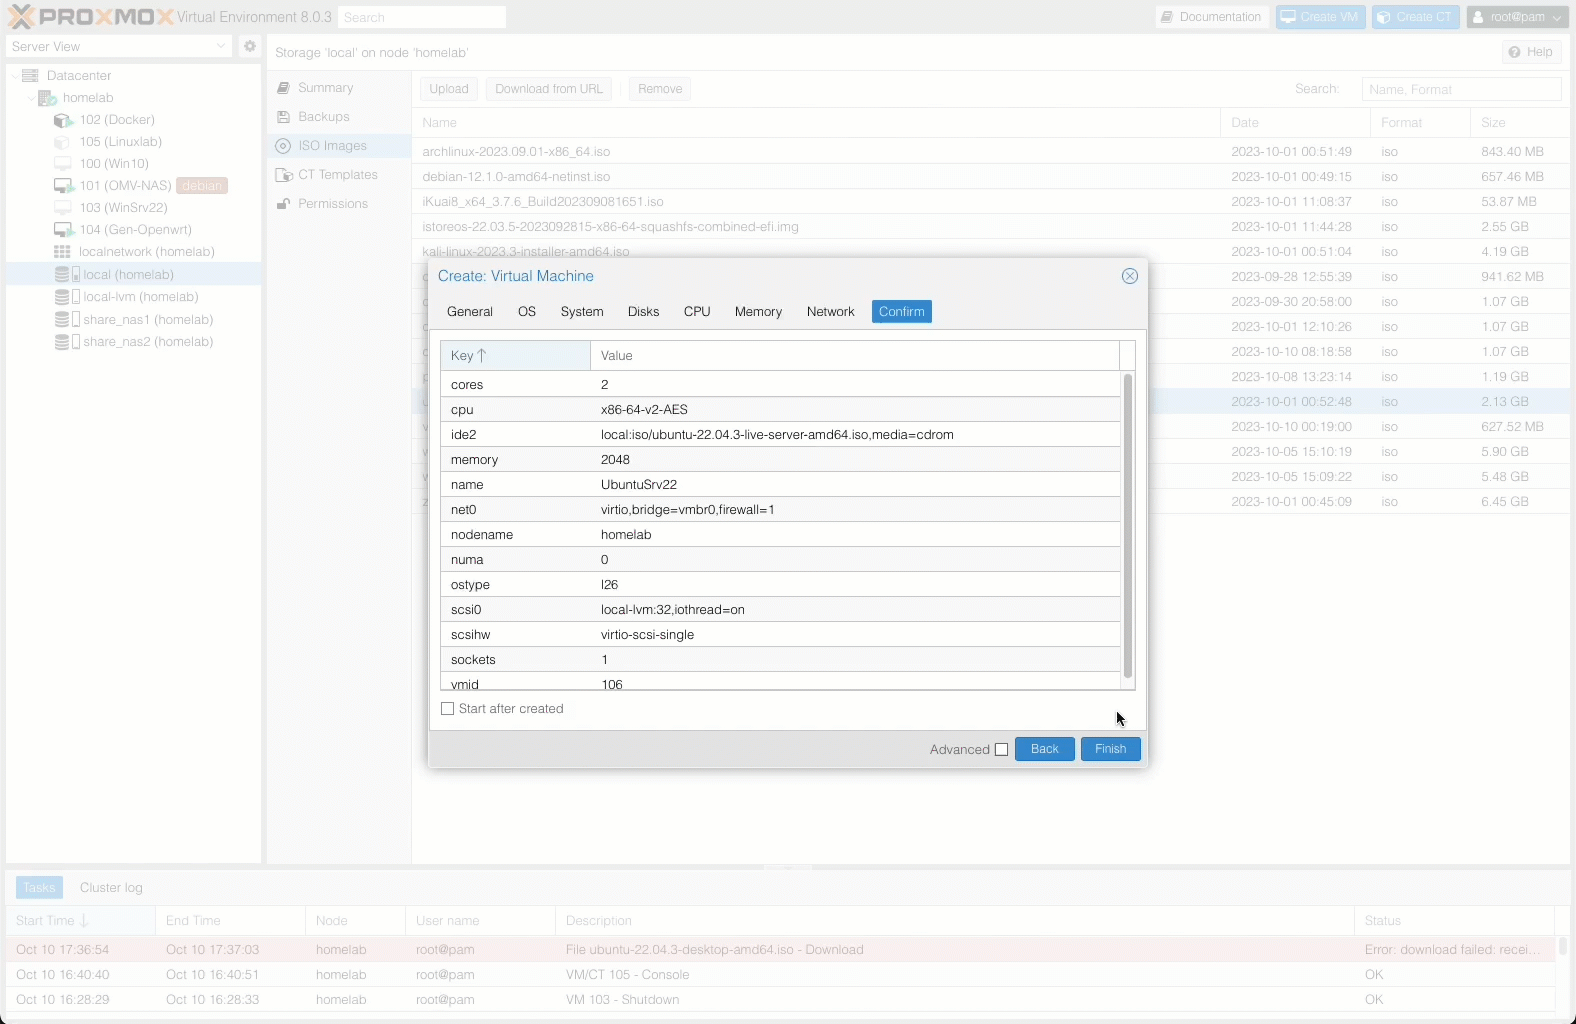Click the Value column header
Viewport: 1576px width, 1024px height.
coord(855,356)
